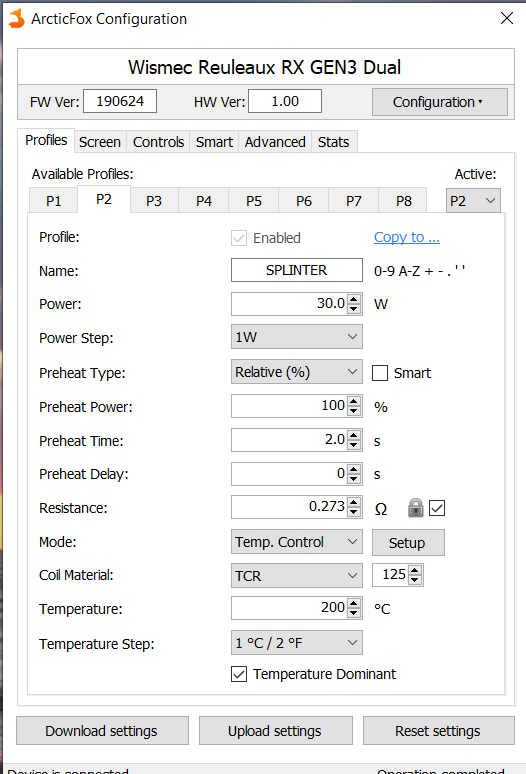526x774 pixels.
Task: Select profile tab P1
Action: [x=53, y=201]
